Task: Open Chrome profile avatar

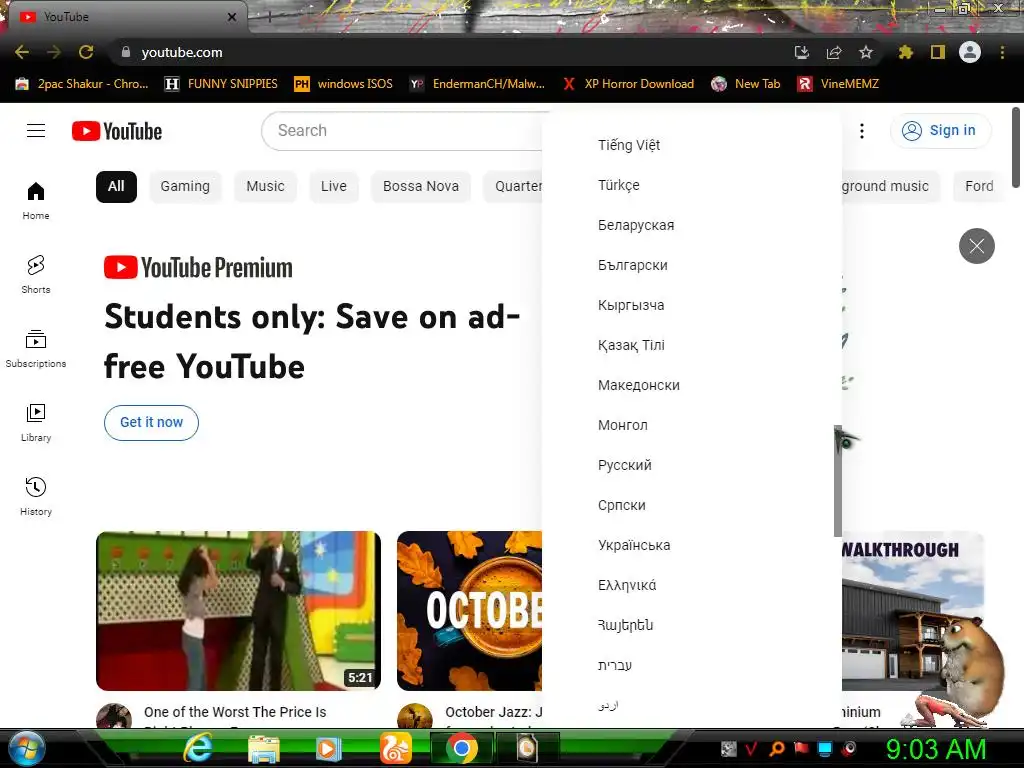Action: pos(970,52)
